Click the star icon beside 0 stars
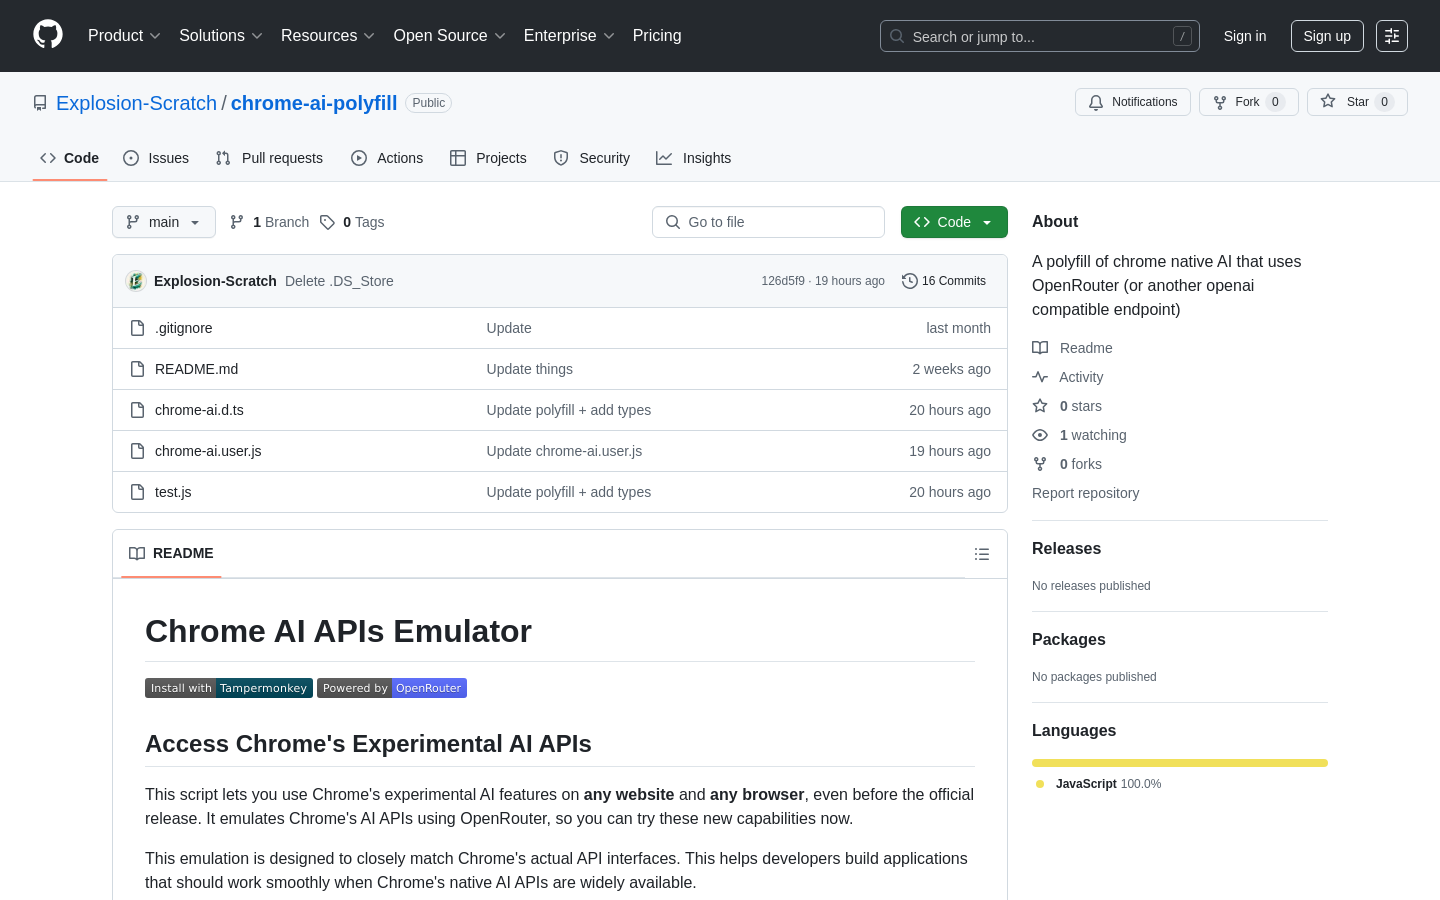 pos(1040,406)
